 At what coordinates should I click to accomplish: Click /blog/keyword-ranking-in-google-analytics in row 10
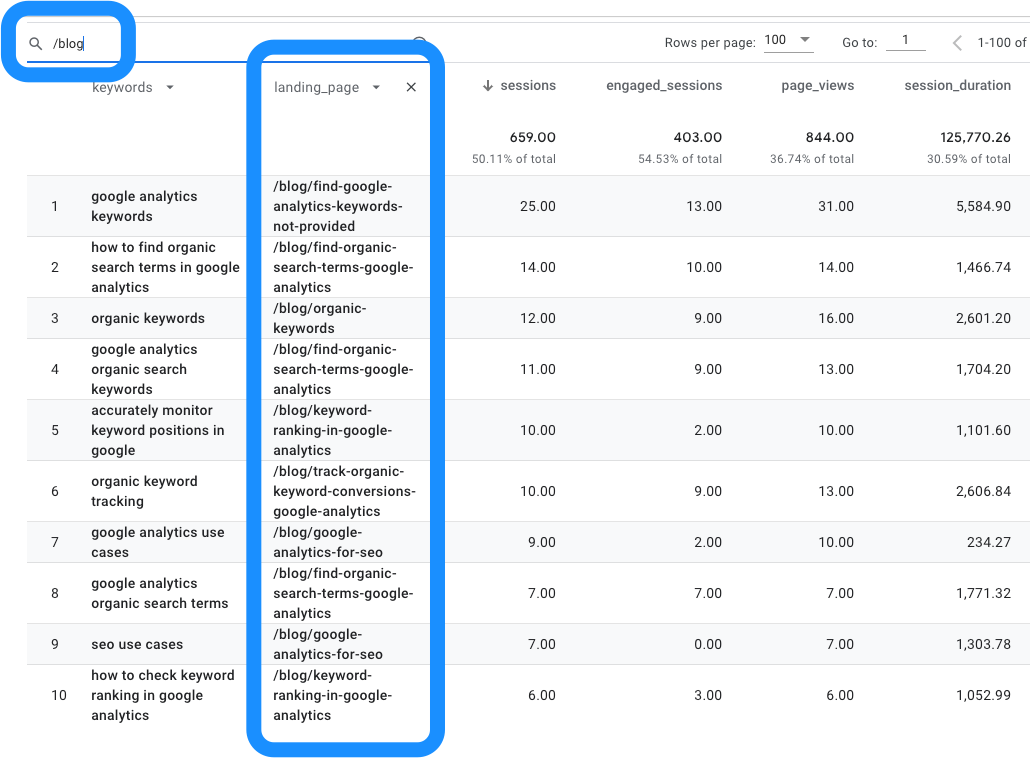click(x=332, y=695)
